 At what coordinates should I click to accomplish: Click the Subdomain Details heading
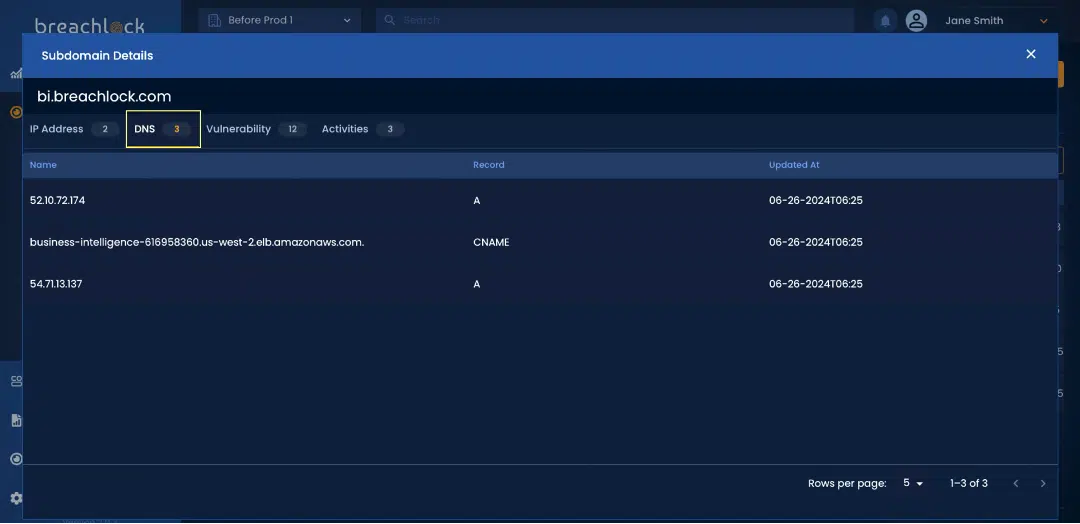point(97,55)
